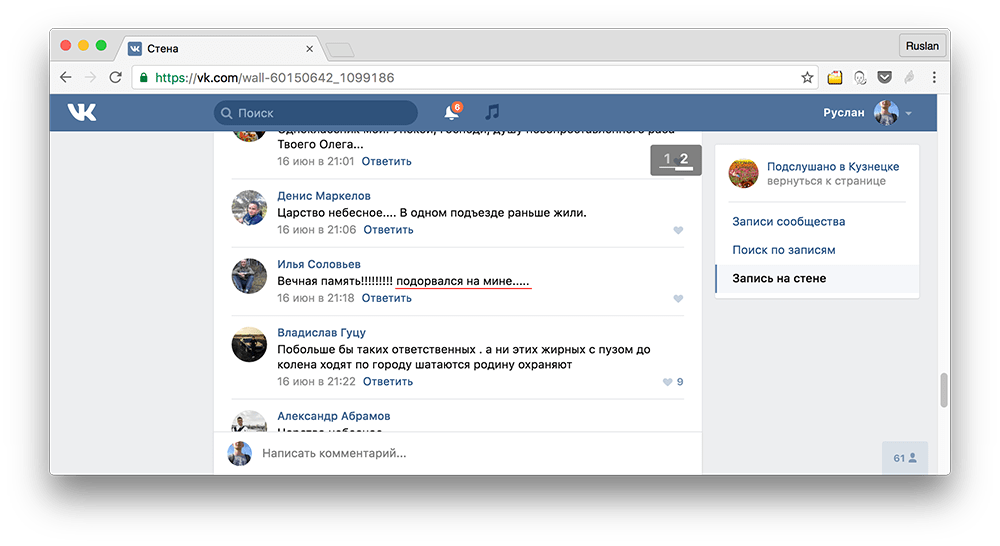
Task: Click Руслан avatar in the header
Action: click(x=886, y=113)
